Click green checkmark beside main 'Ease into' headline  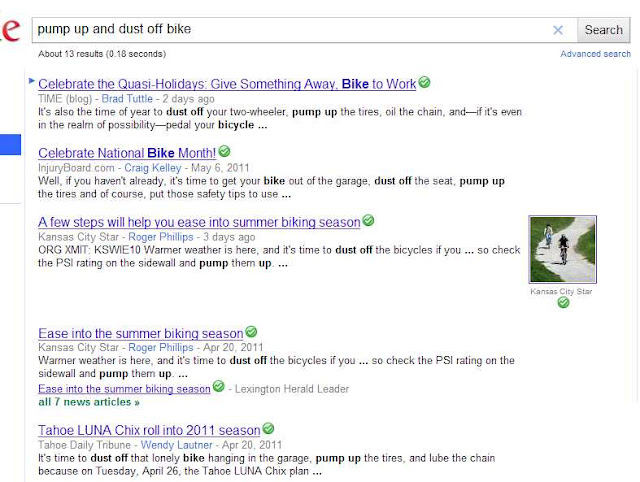click(x=251, y=332)
